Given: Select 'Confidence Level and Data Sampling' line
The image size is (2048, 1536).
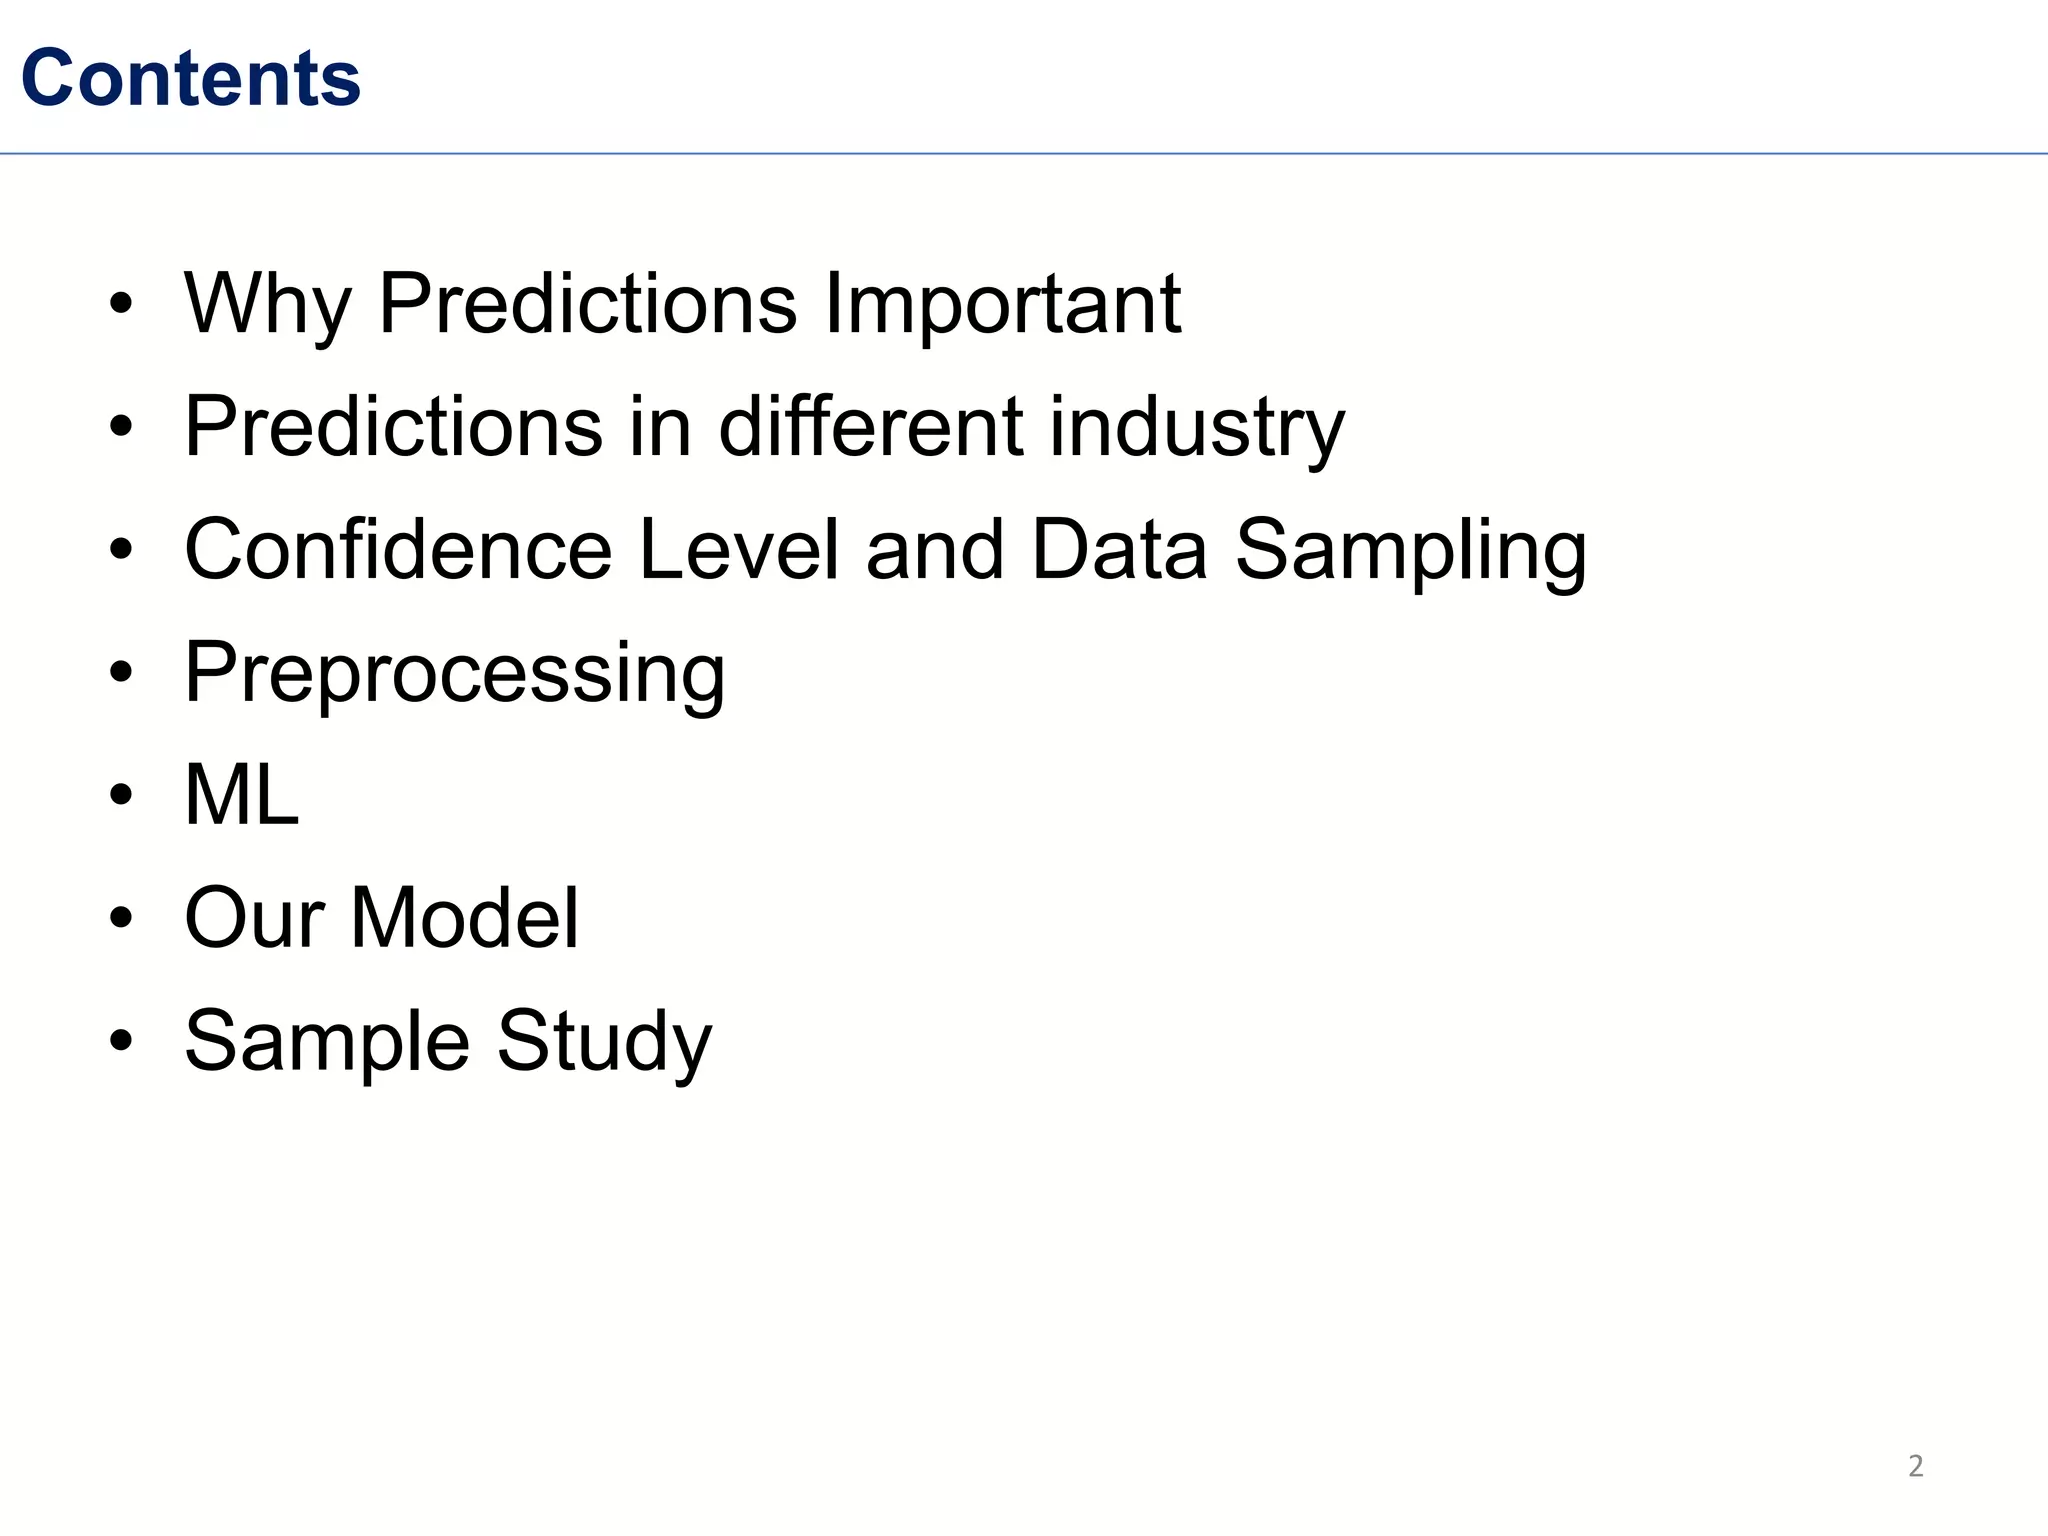Looking at the screenshot, I should point(884,549).
